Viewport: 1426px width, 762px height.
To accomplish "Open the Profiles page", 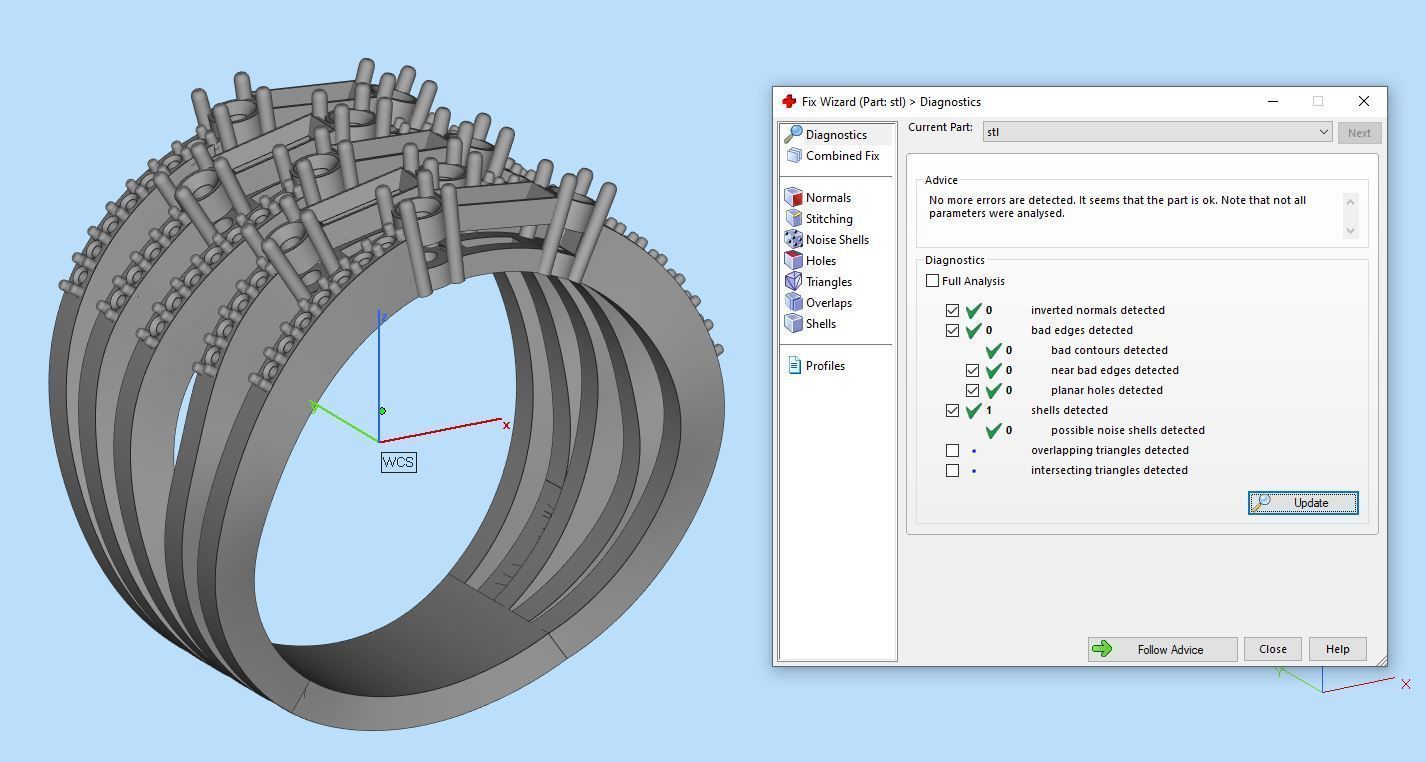I will click(x=825, y=366).
